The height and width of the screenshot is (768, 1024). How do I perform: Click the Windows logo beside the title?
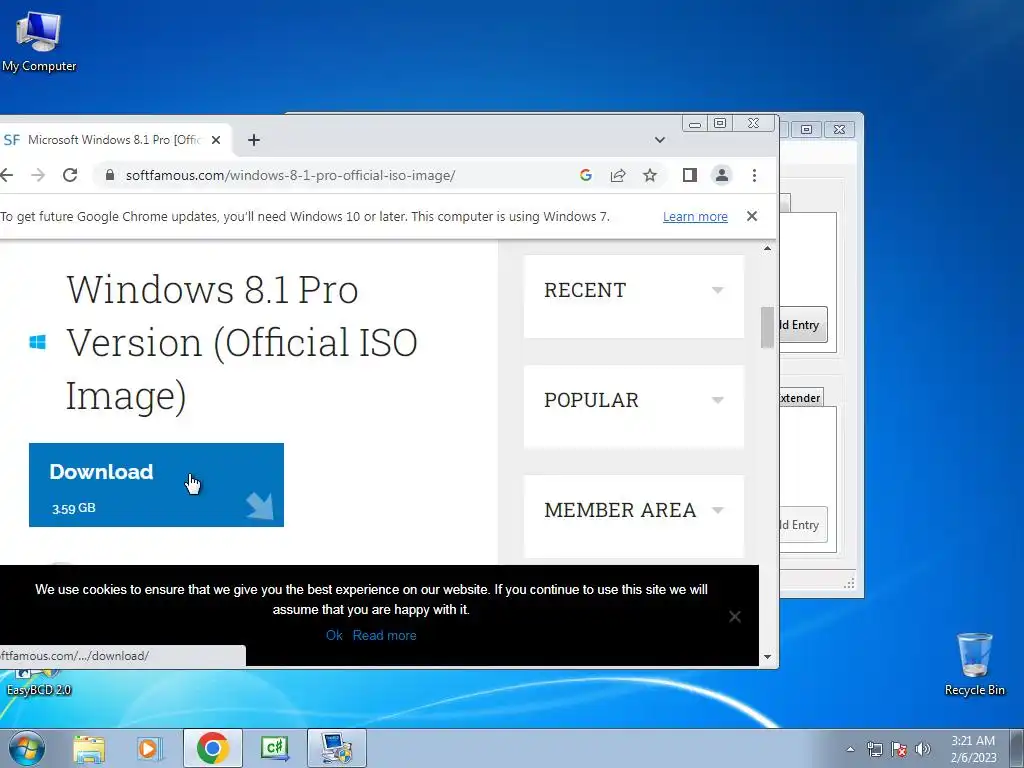[38, 342]
